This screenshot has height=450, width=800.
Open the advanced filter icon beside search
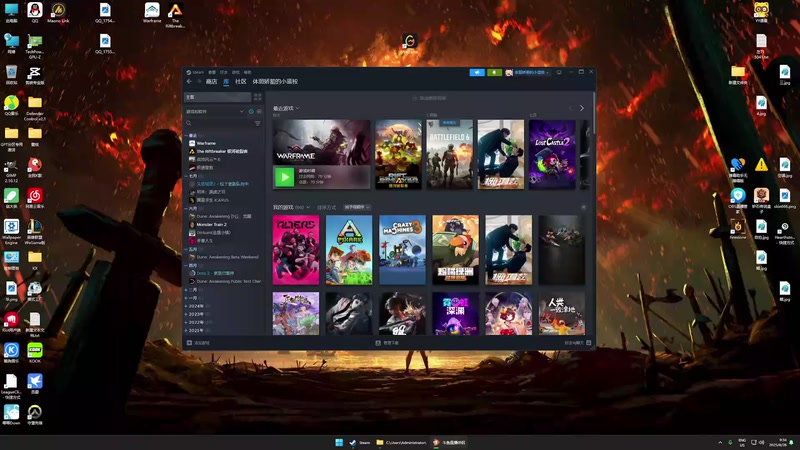(258, 123)
